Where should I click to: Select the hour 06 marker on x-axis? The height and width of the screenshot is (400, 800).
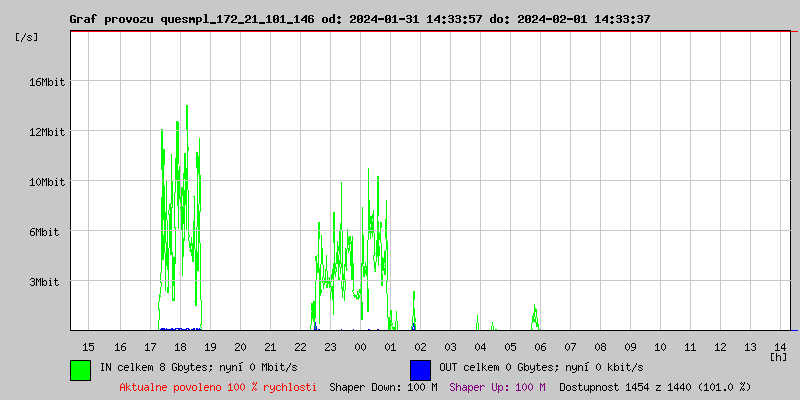pos(540,346)
